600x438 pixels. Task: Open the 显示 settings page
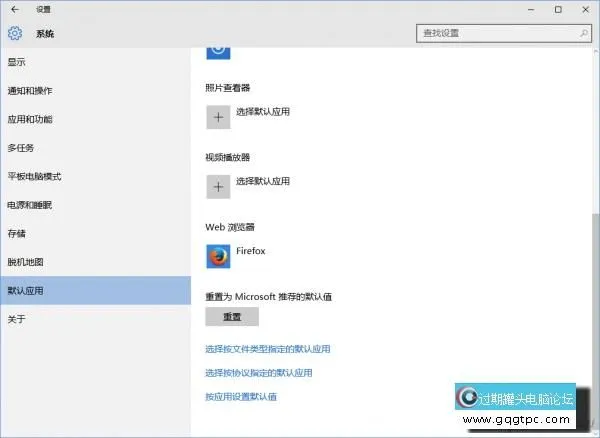click(x=17, y=63)
